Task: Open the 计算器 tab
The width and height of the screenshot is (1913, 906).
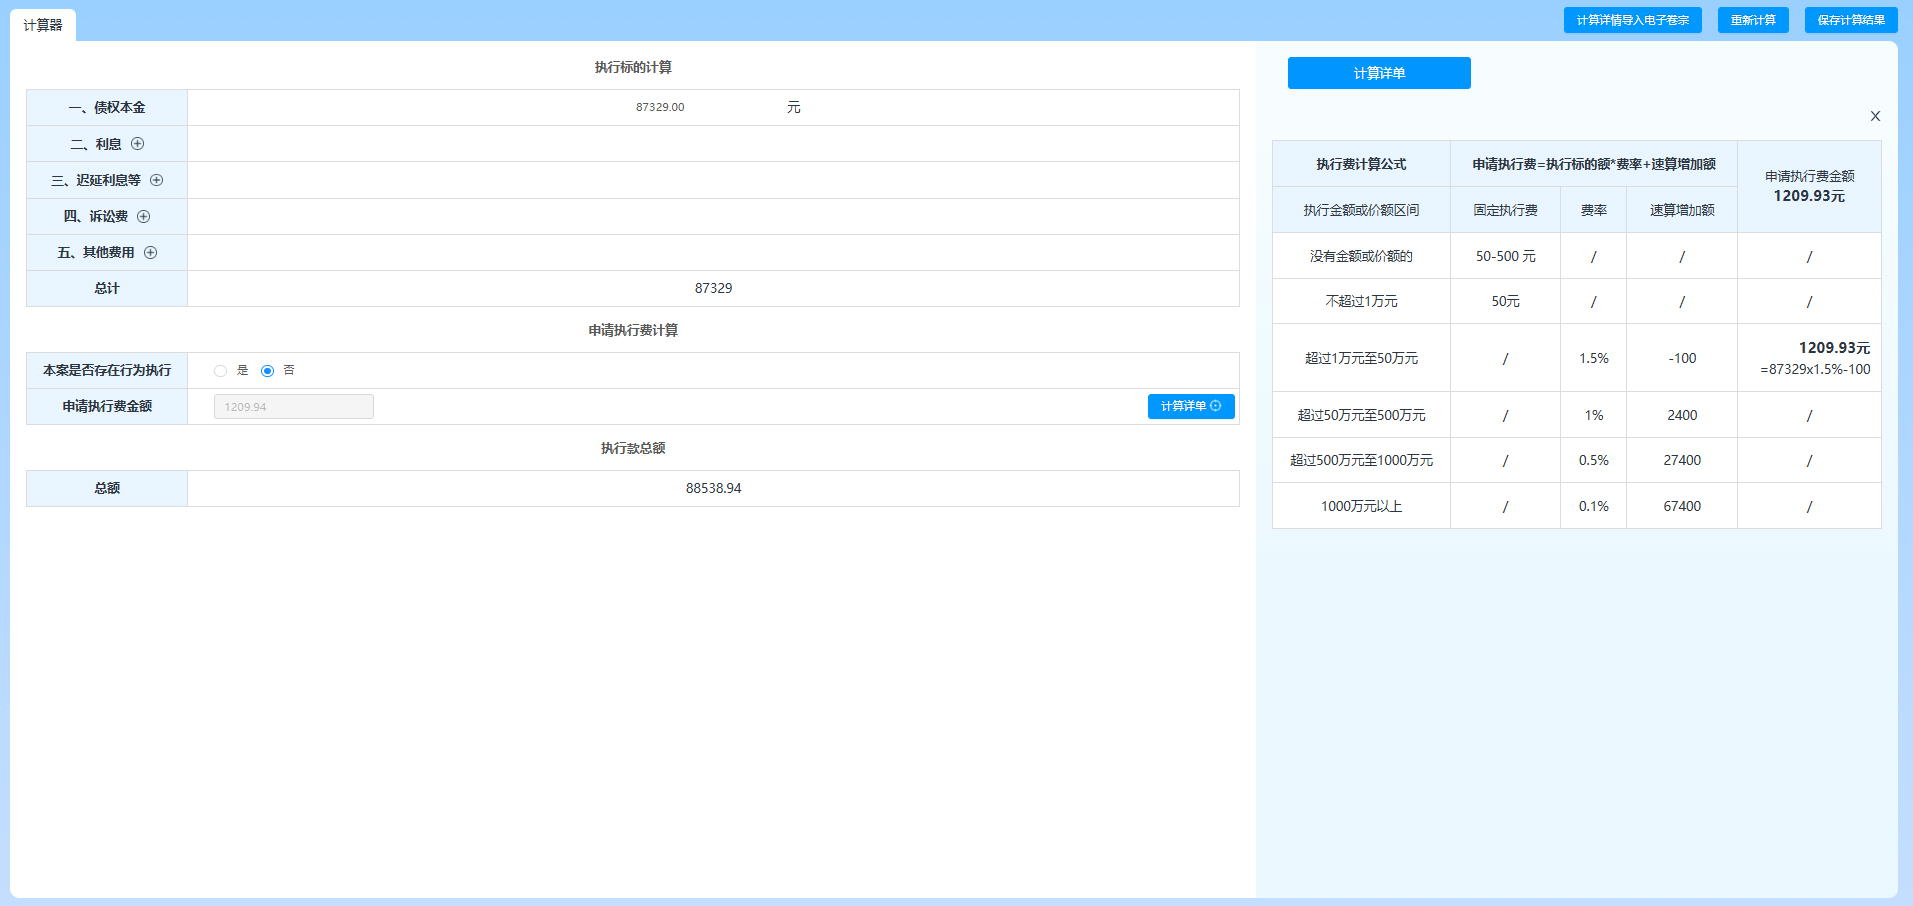Action: (x=43, y=25)
